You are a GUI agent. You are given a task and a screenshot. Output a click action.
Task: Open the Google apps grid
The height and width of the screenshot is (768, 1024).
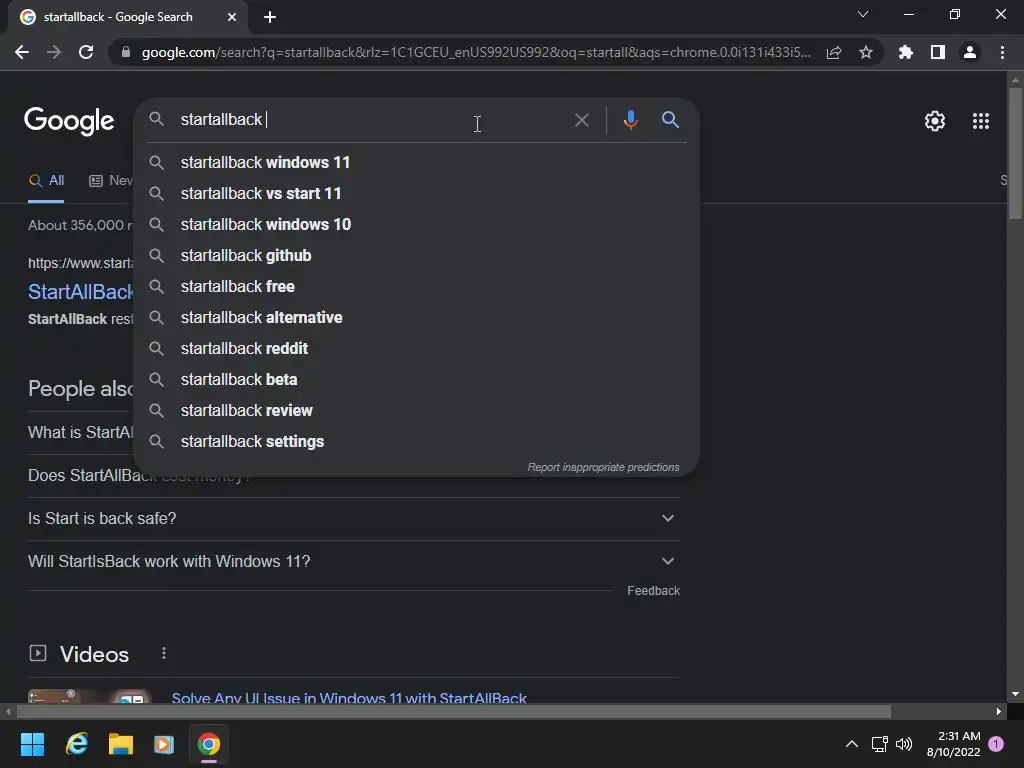point(981,121)
